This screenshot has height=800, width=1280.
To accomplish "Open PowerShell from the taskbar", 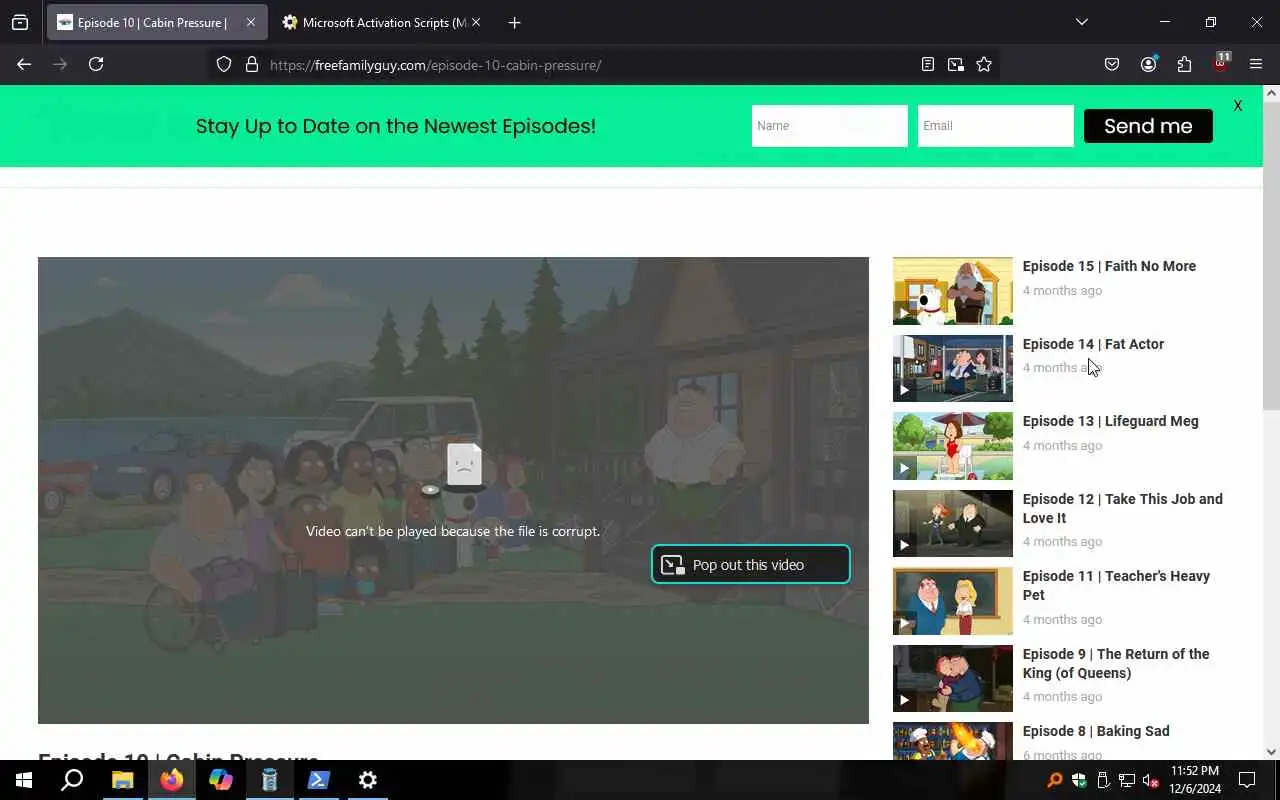I will (x=319, y=780).
